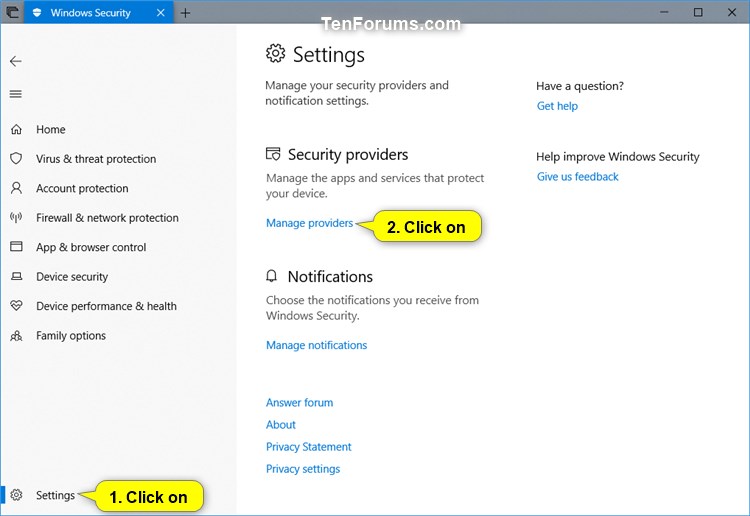Click the Security providers heading text

tap(348, 154)
